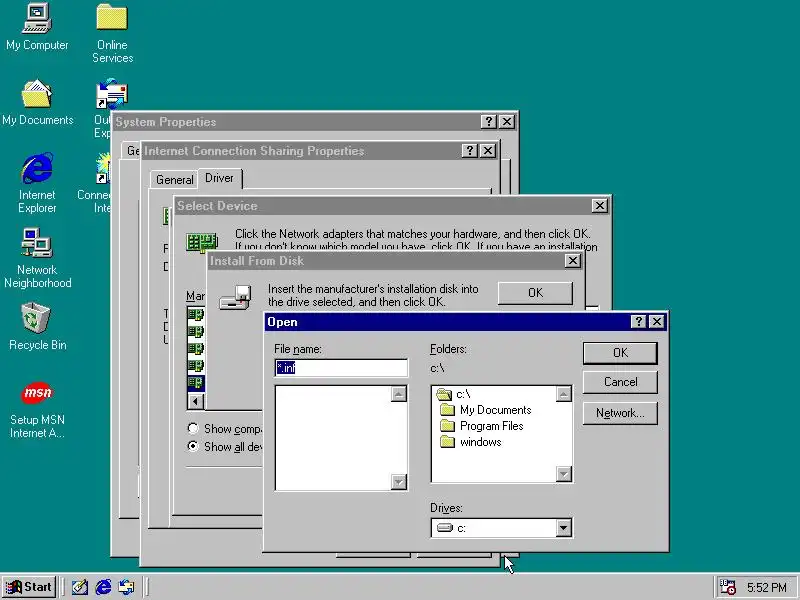Launch Internet Explorer from quick launch
The width and height of the screenshot is (800, 600).
tap(103, 587)
